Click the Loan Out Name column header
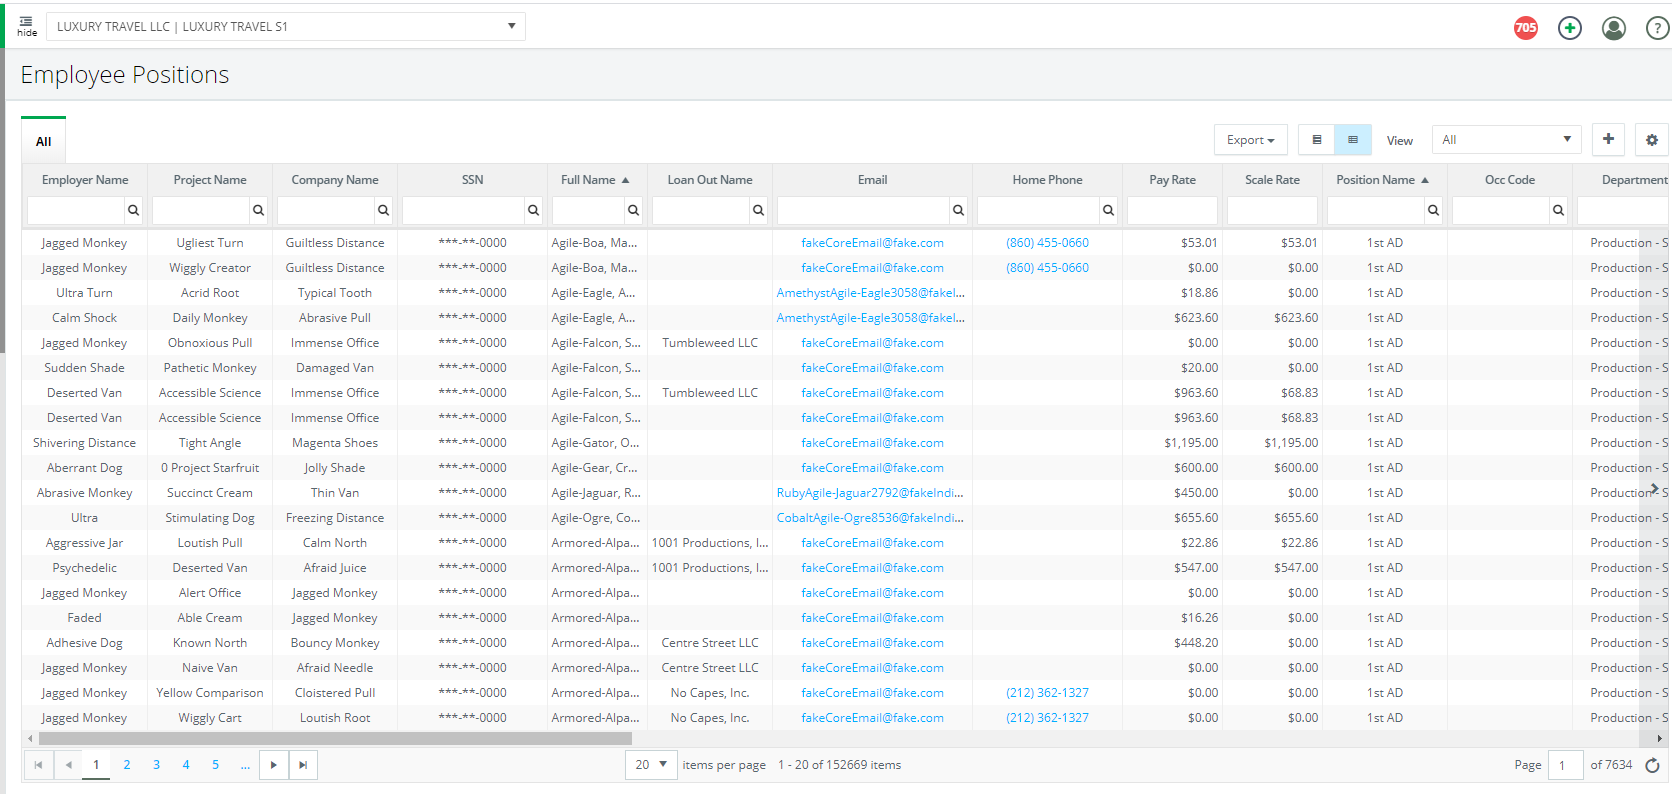Image resolution: width=1672 pixels, height=794 pixels. [x=710, y=180]
